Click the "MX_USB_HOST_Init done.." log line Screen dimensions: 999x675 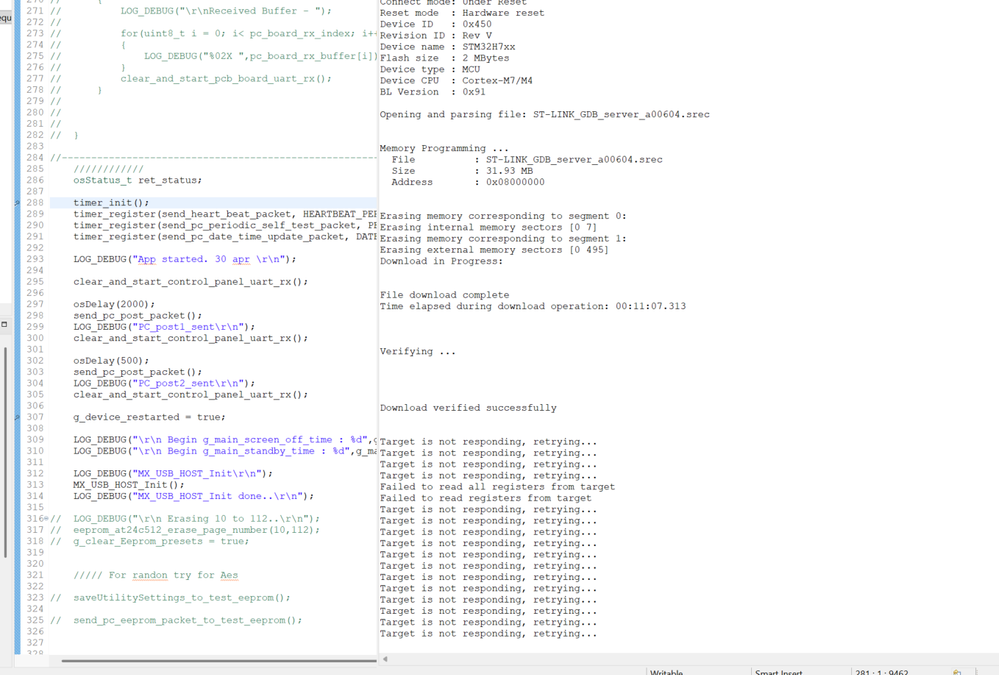point(194,497)
